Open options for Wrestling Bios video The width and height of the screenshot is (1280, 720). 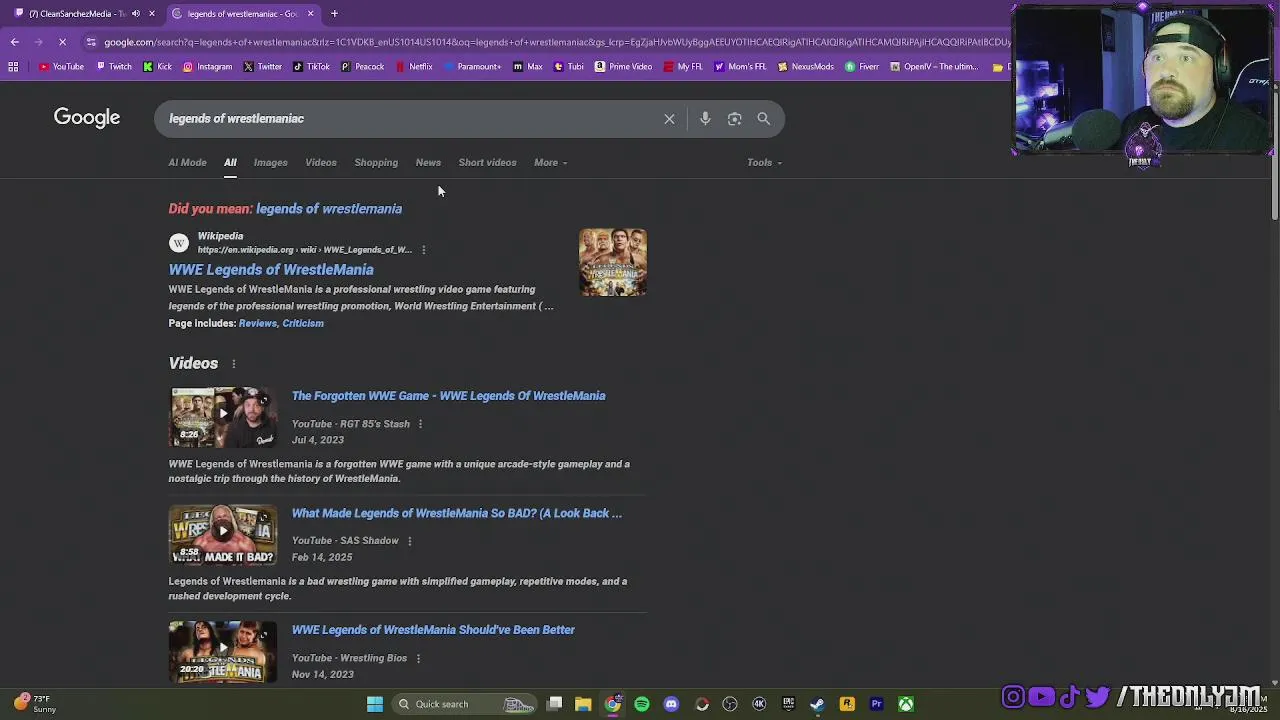418,658
